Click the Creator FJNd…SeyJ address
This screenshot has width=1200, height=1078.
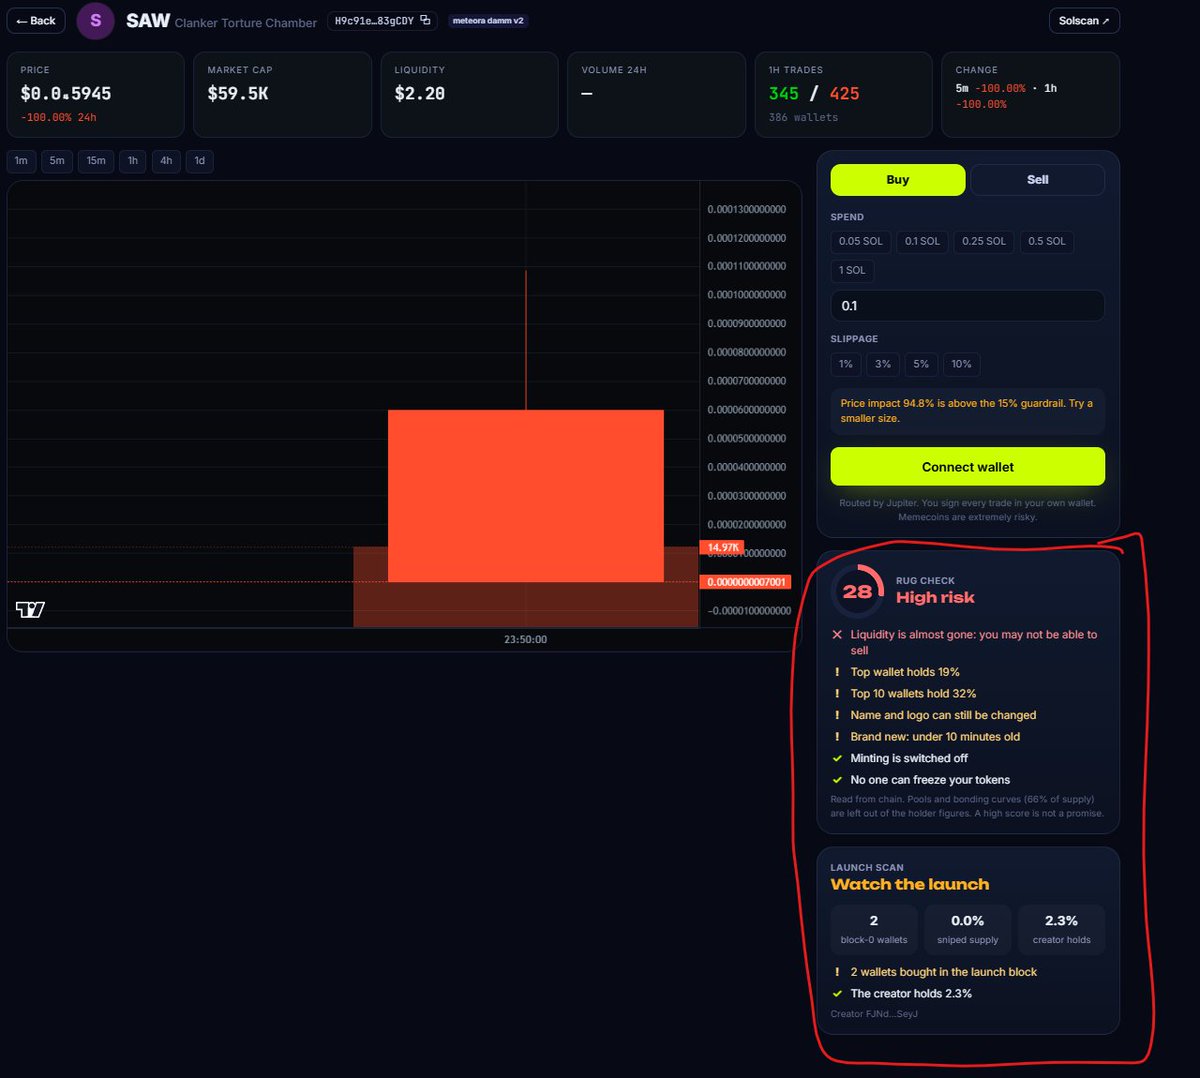coord(874,1014)
